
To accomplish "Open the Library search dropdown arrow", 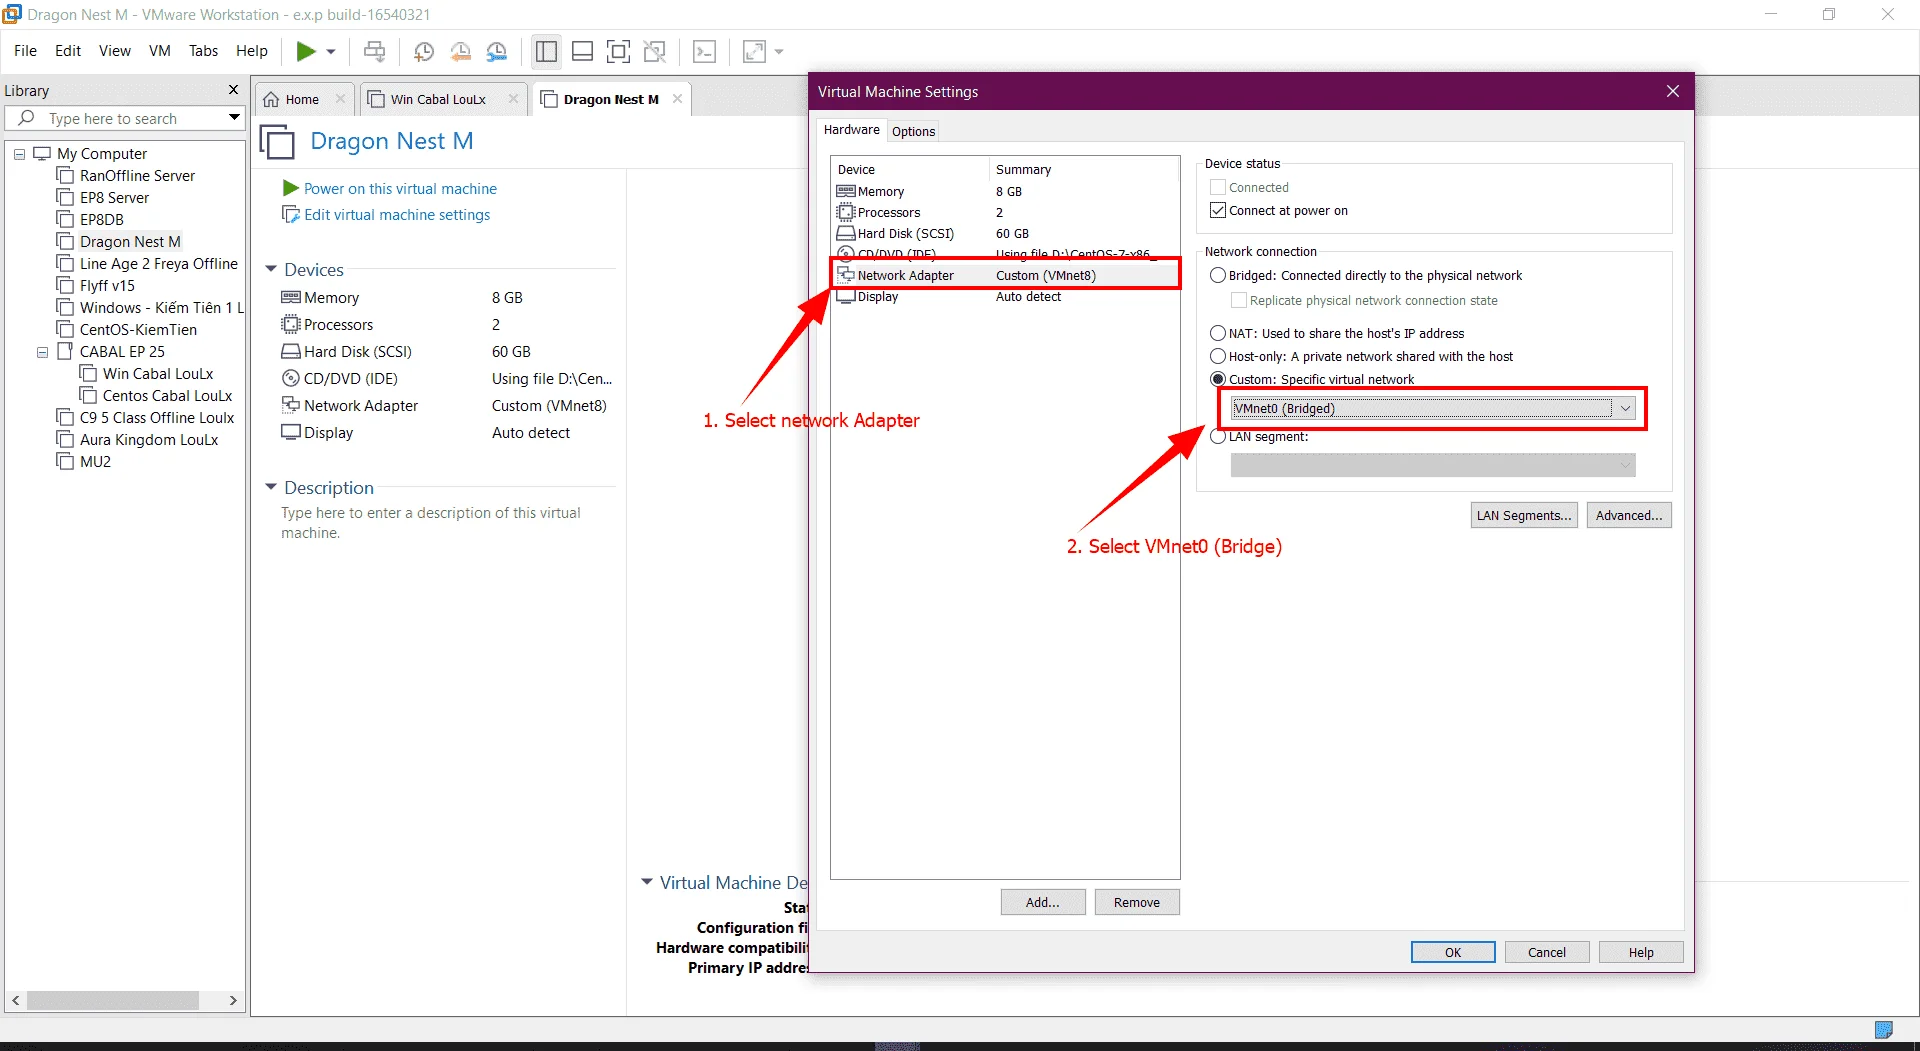I will click(234, 118).
